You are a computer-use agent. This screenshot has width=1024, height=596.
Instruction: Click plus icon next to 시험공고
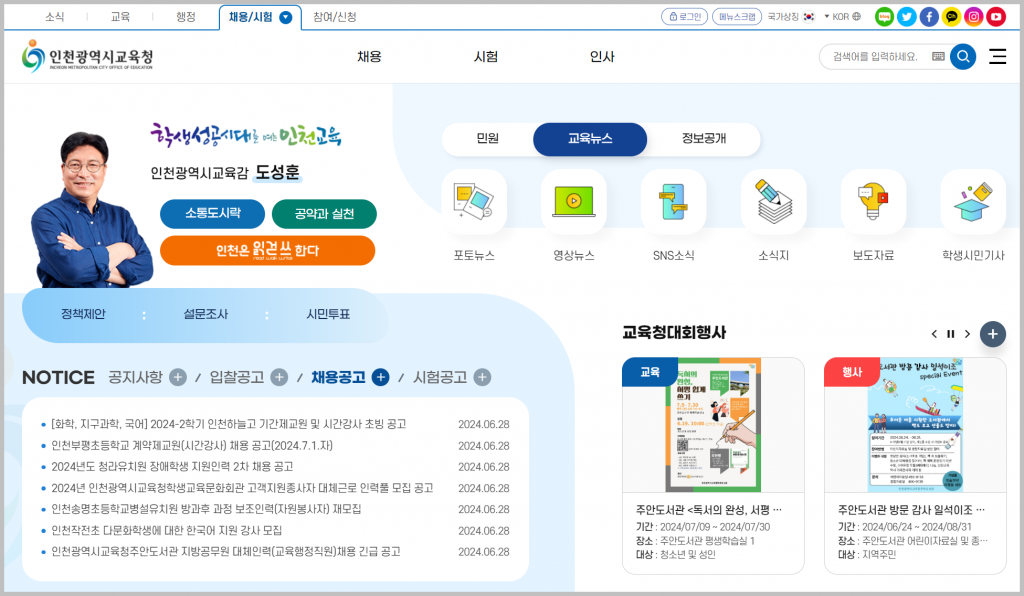(x=482, y=377)
